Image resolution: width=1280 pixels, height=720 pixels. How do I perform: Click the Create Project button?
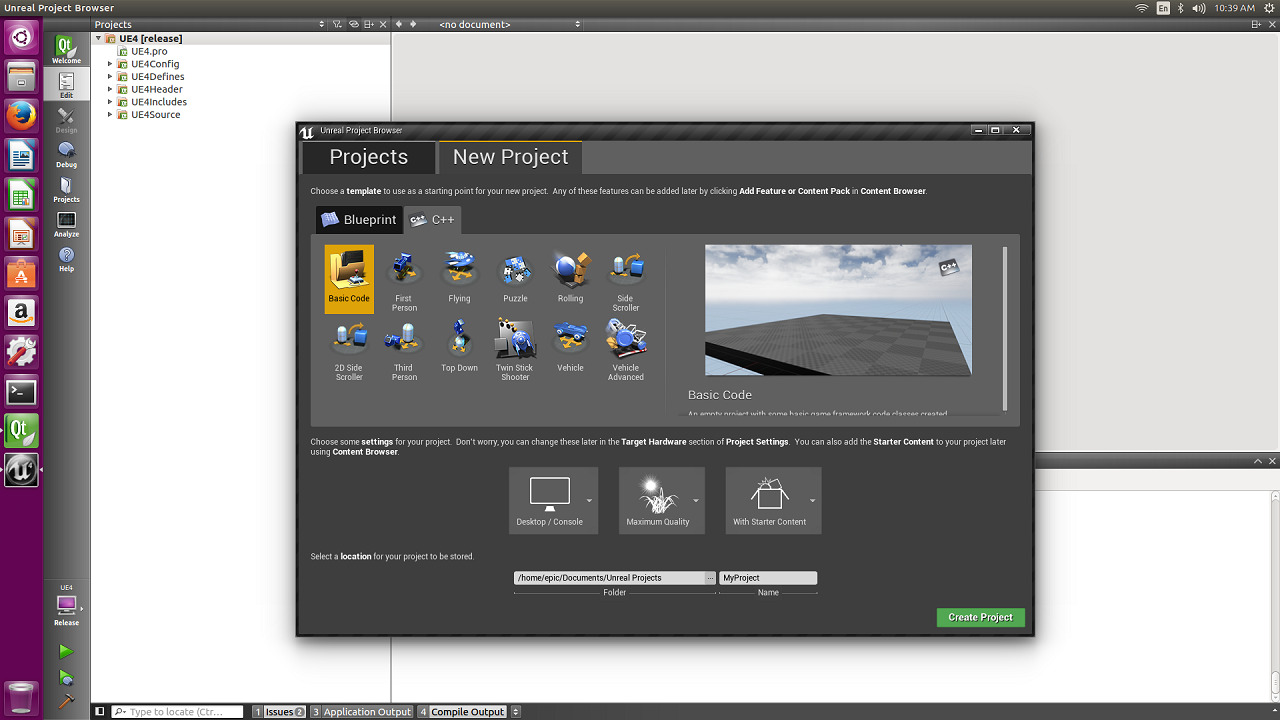(x=980, y=617)
